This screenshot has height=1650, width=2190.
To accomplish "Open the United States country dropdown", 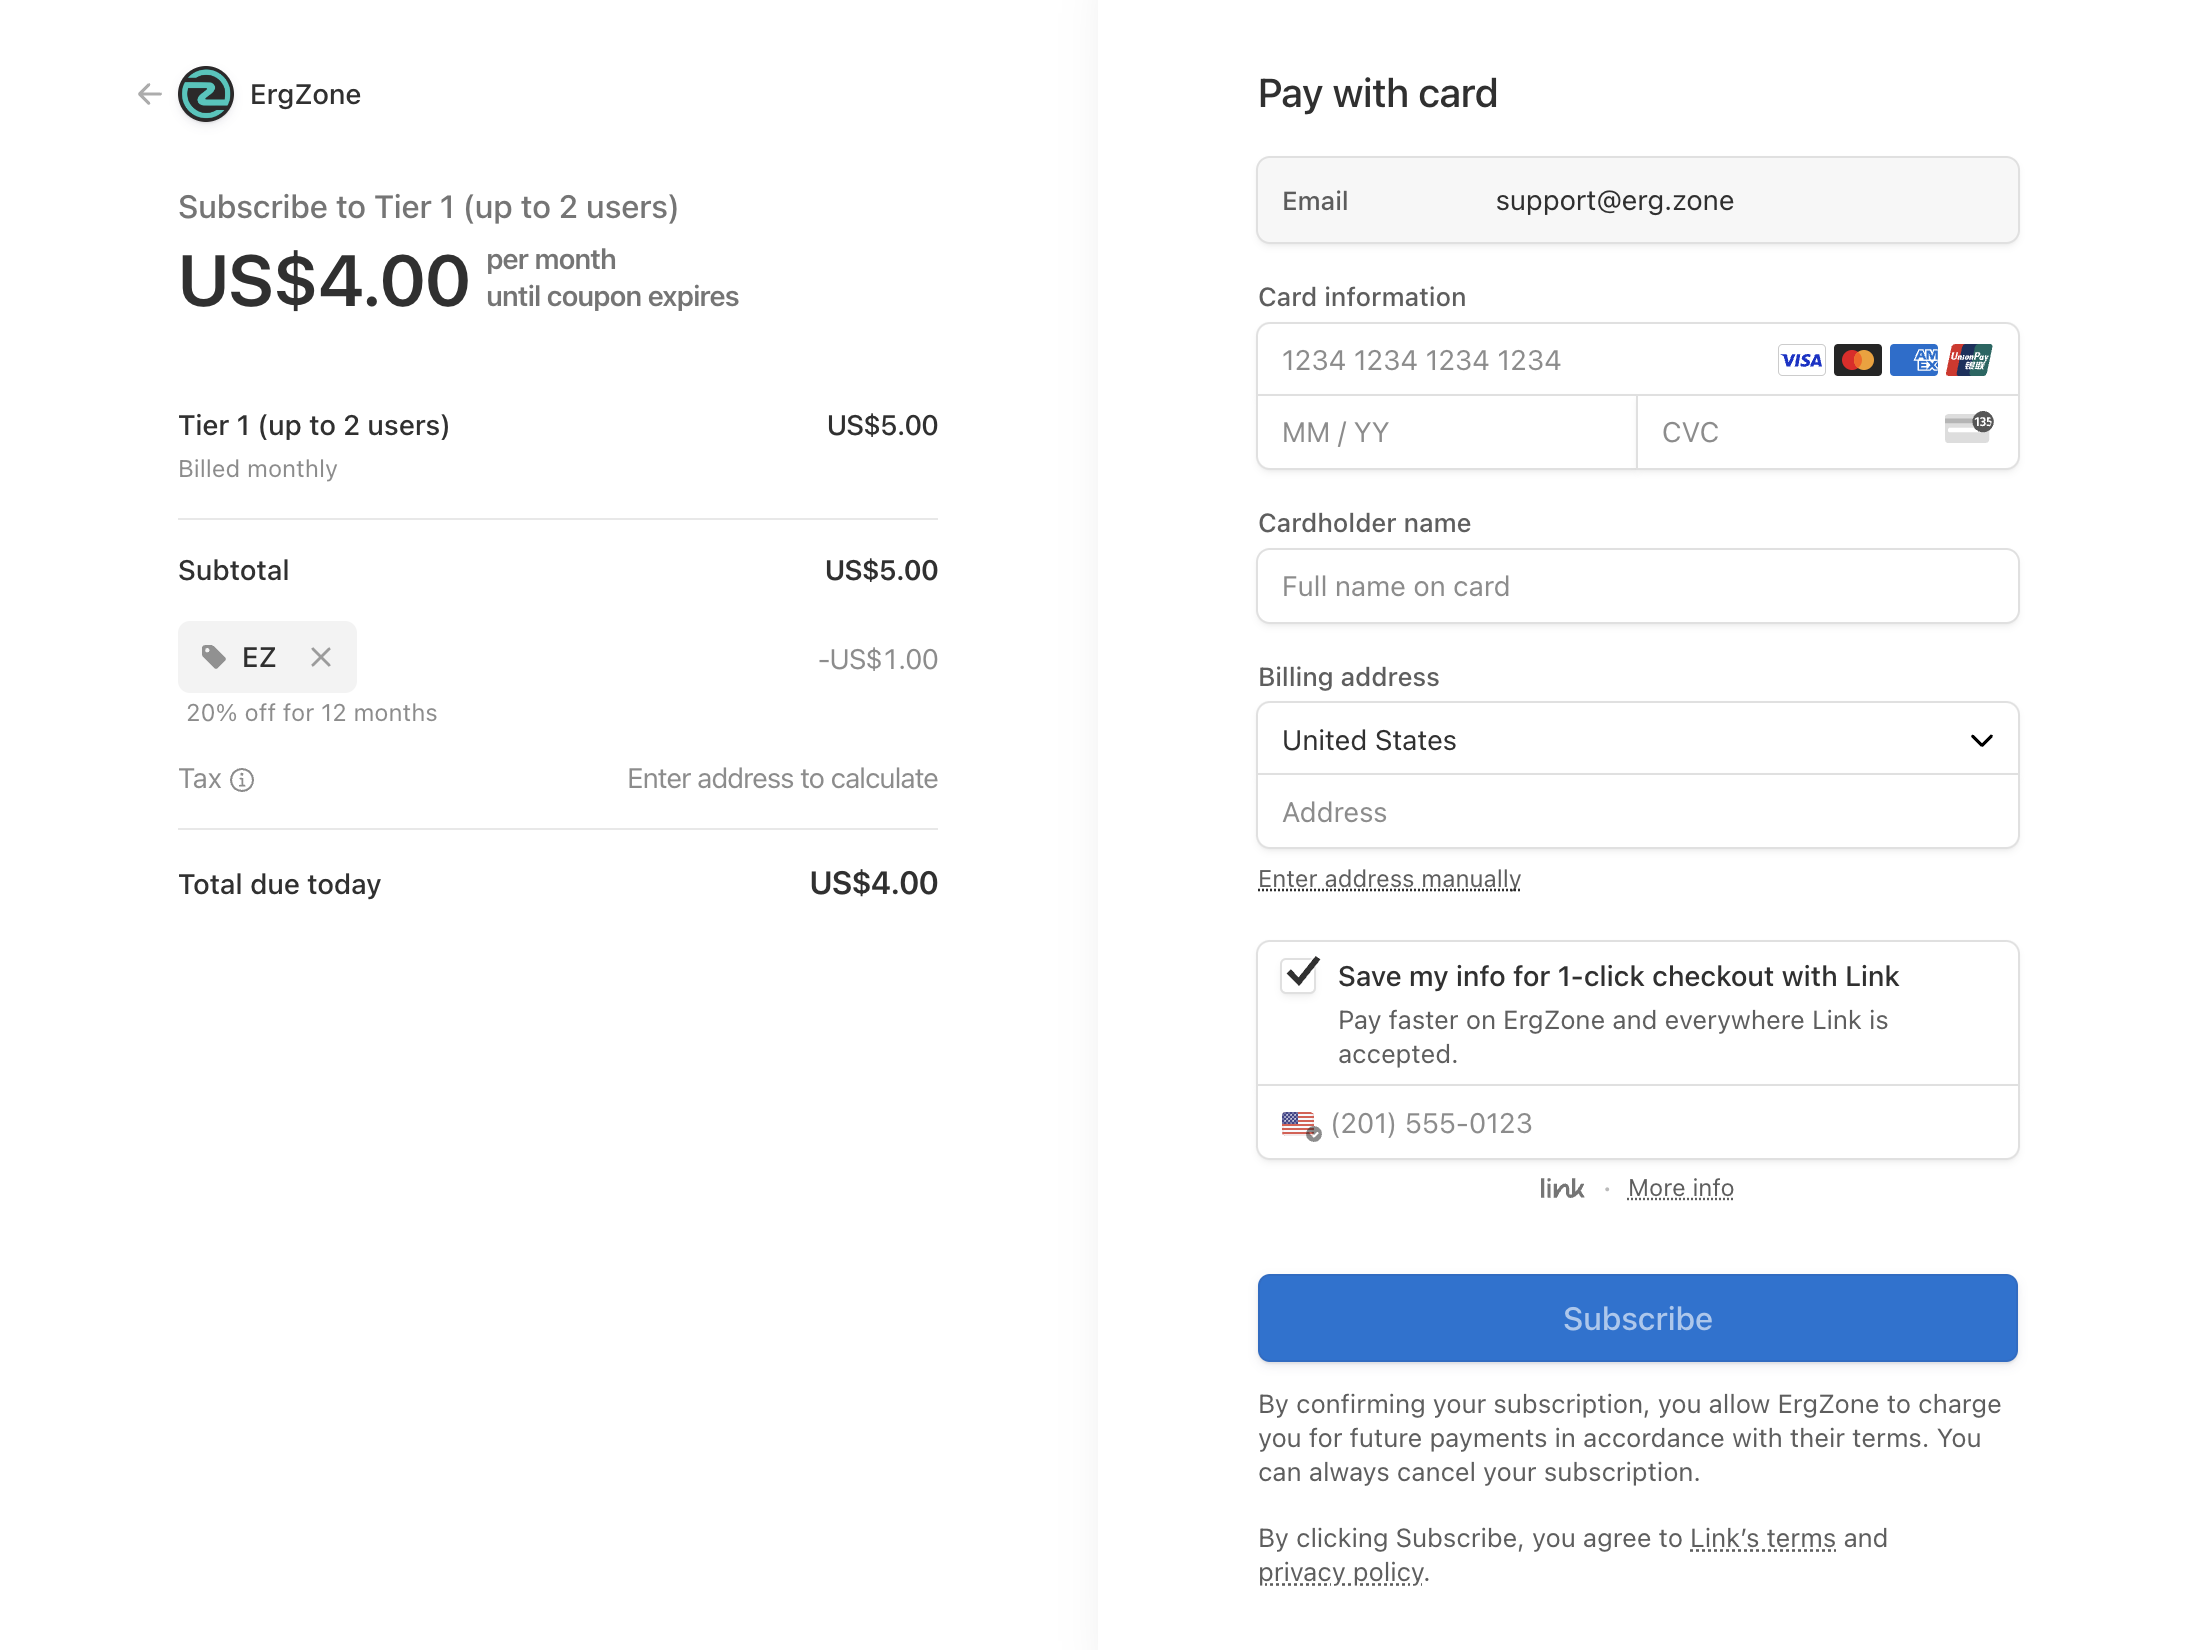I will (x=1637, y=740).
